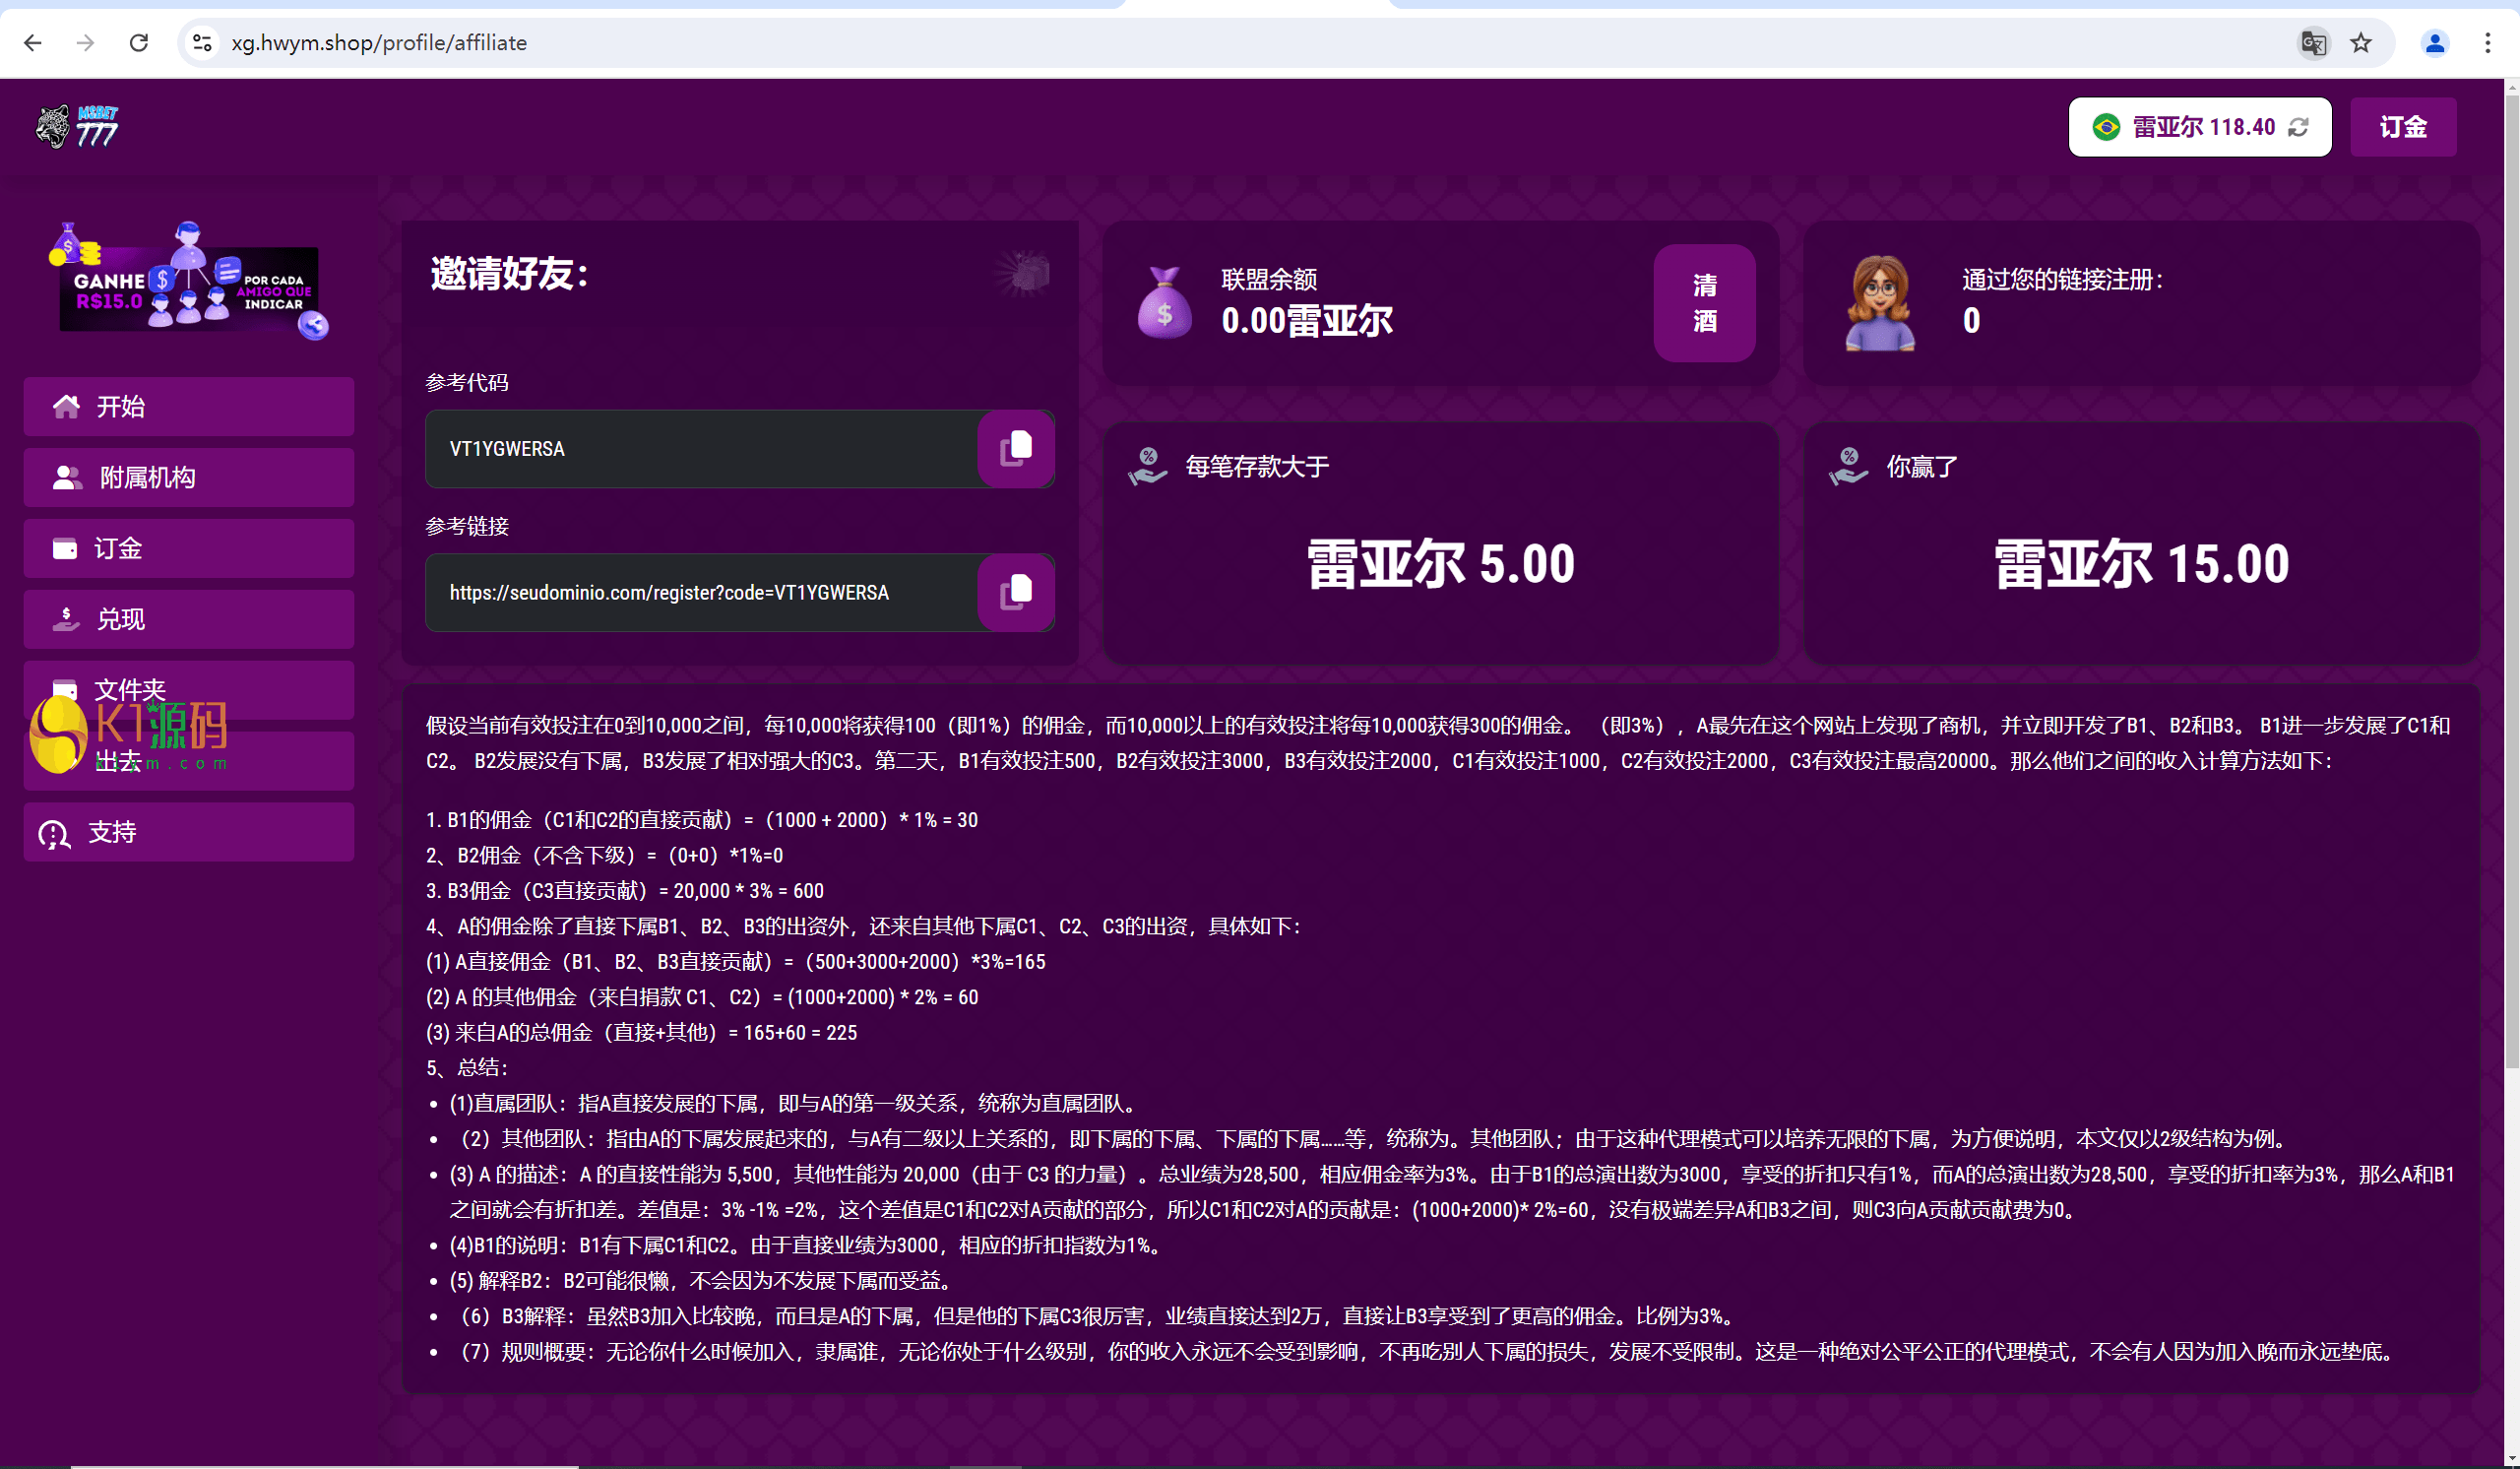Viewport: 2520px width, 1469px height.
Task: Click the Google Translate icon in address bar
Action: 2313,43
